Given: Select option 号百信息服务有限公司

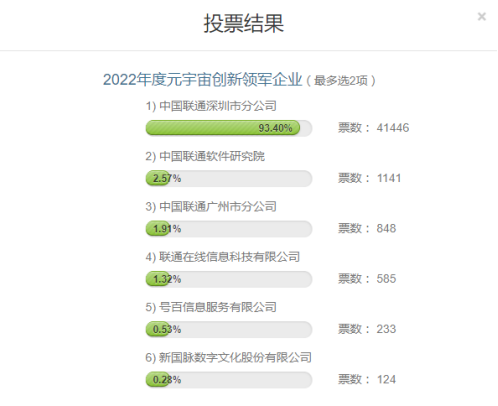Looking at the screenshot, I should click(x=211, y=307).
